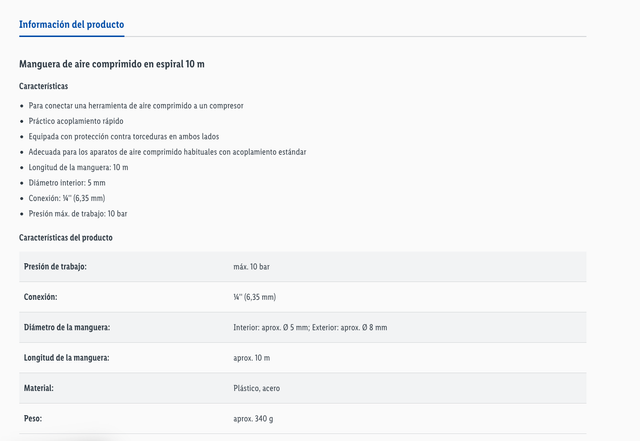Viewport: 640px width, 441px height.
Task: Click the Presión máx. de trabajo bullet
Action: point(78,214)
